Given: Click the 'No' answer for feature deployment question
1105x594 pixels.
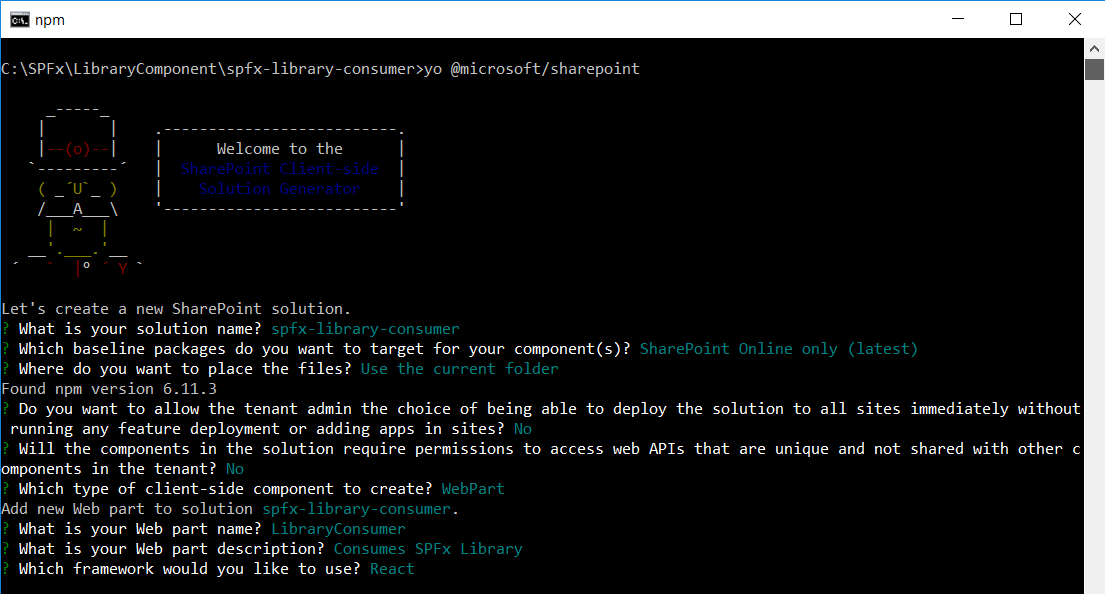Looking at the screenshot, I should coord(523,429).
